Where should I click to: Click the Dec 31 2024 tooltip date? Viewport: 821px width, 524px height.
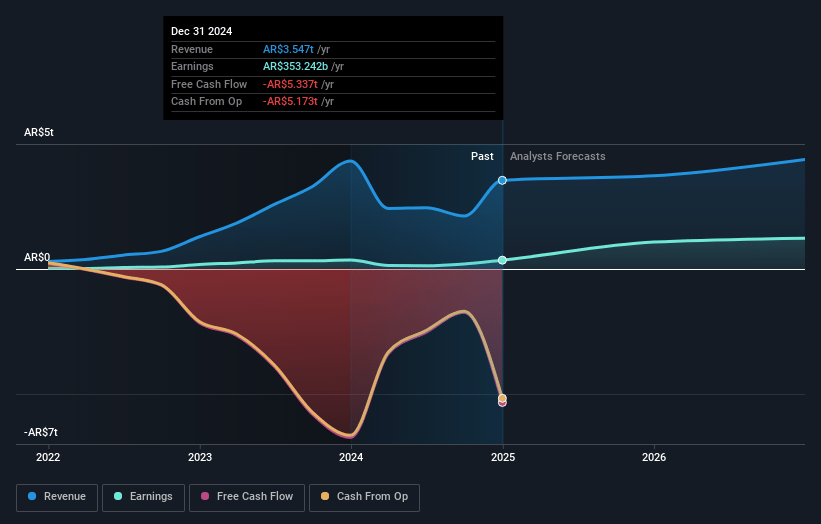[202, 31]
